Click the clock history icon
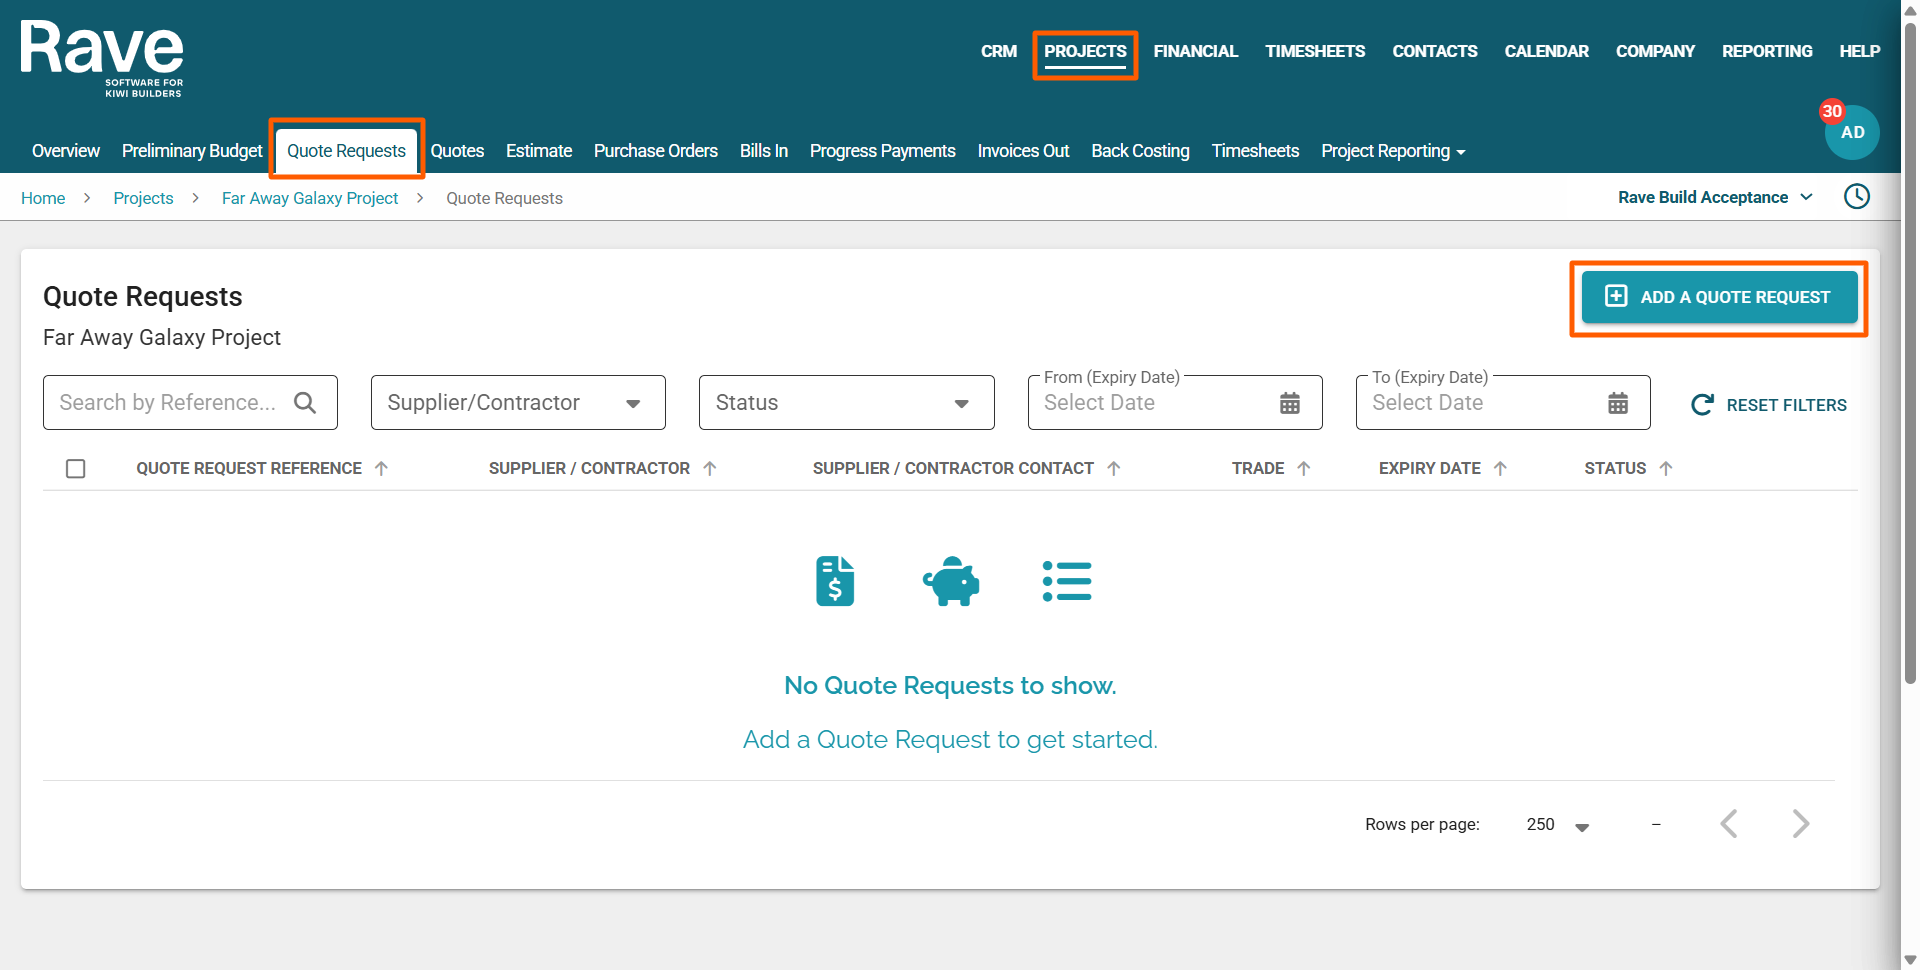Image resolution: width=1920 pixels, height=970 pixels. tap(1856, 197)
